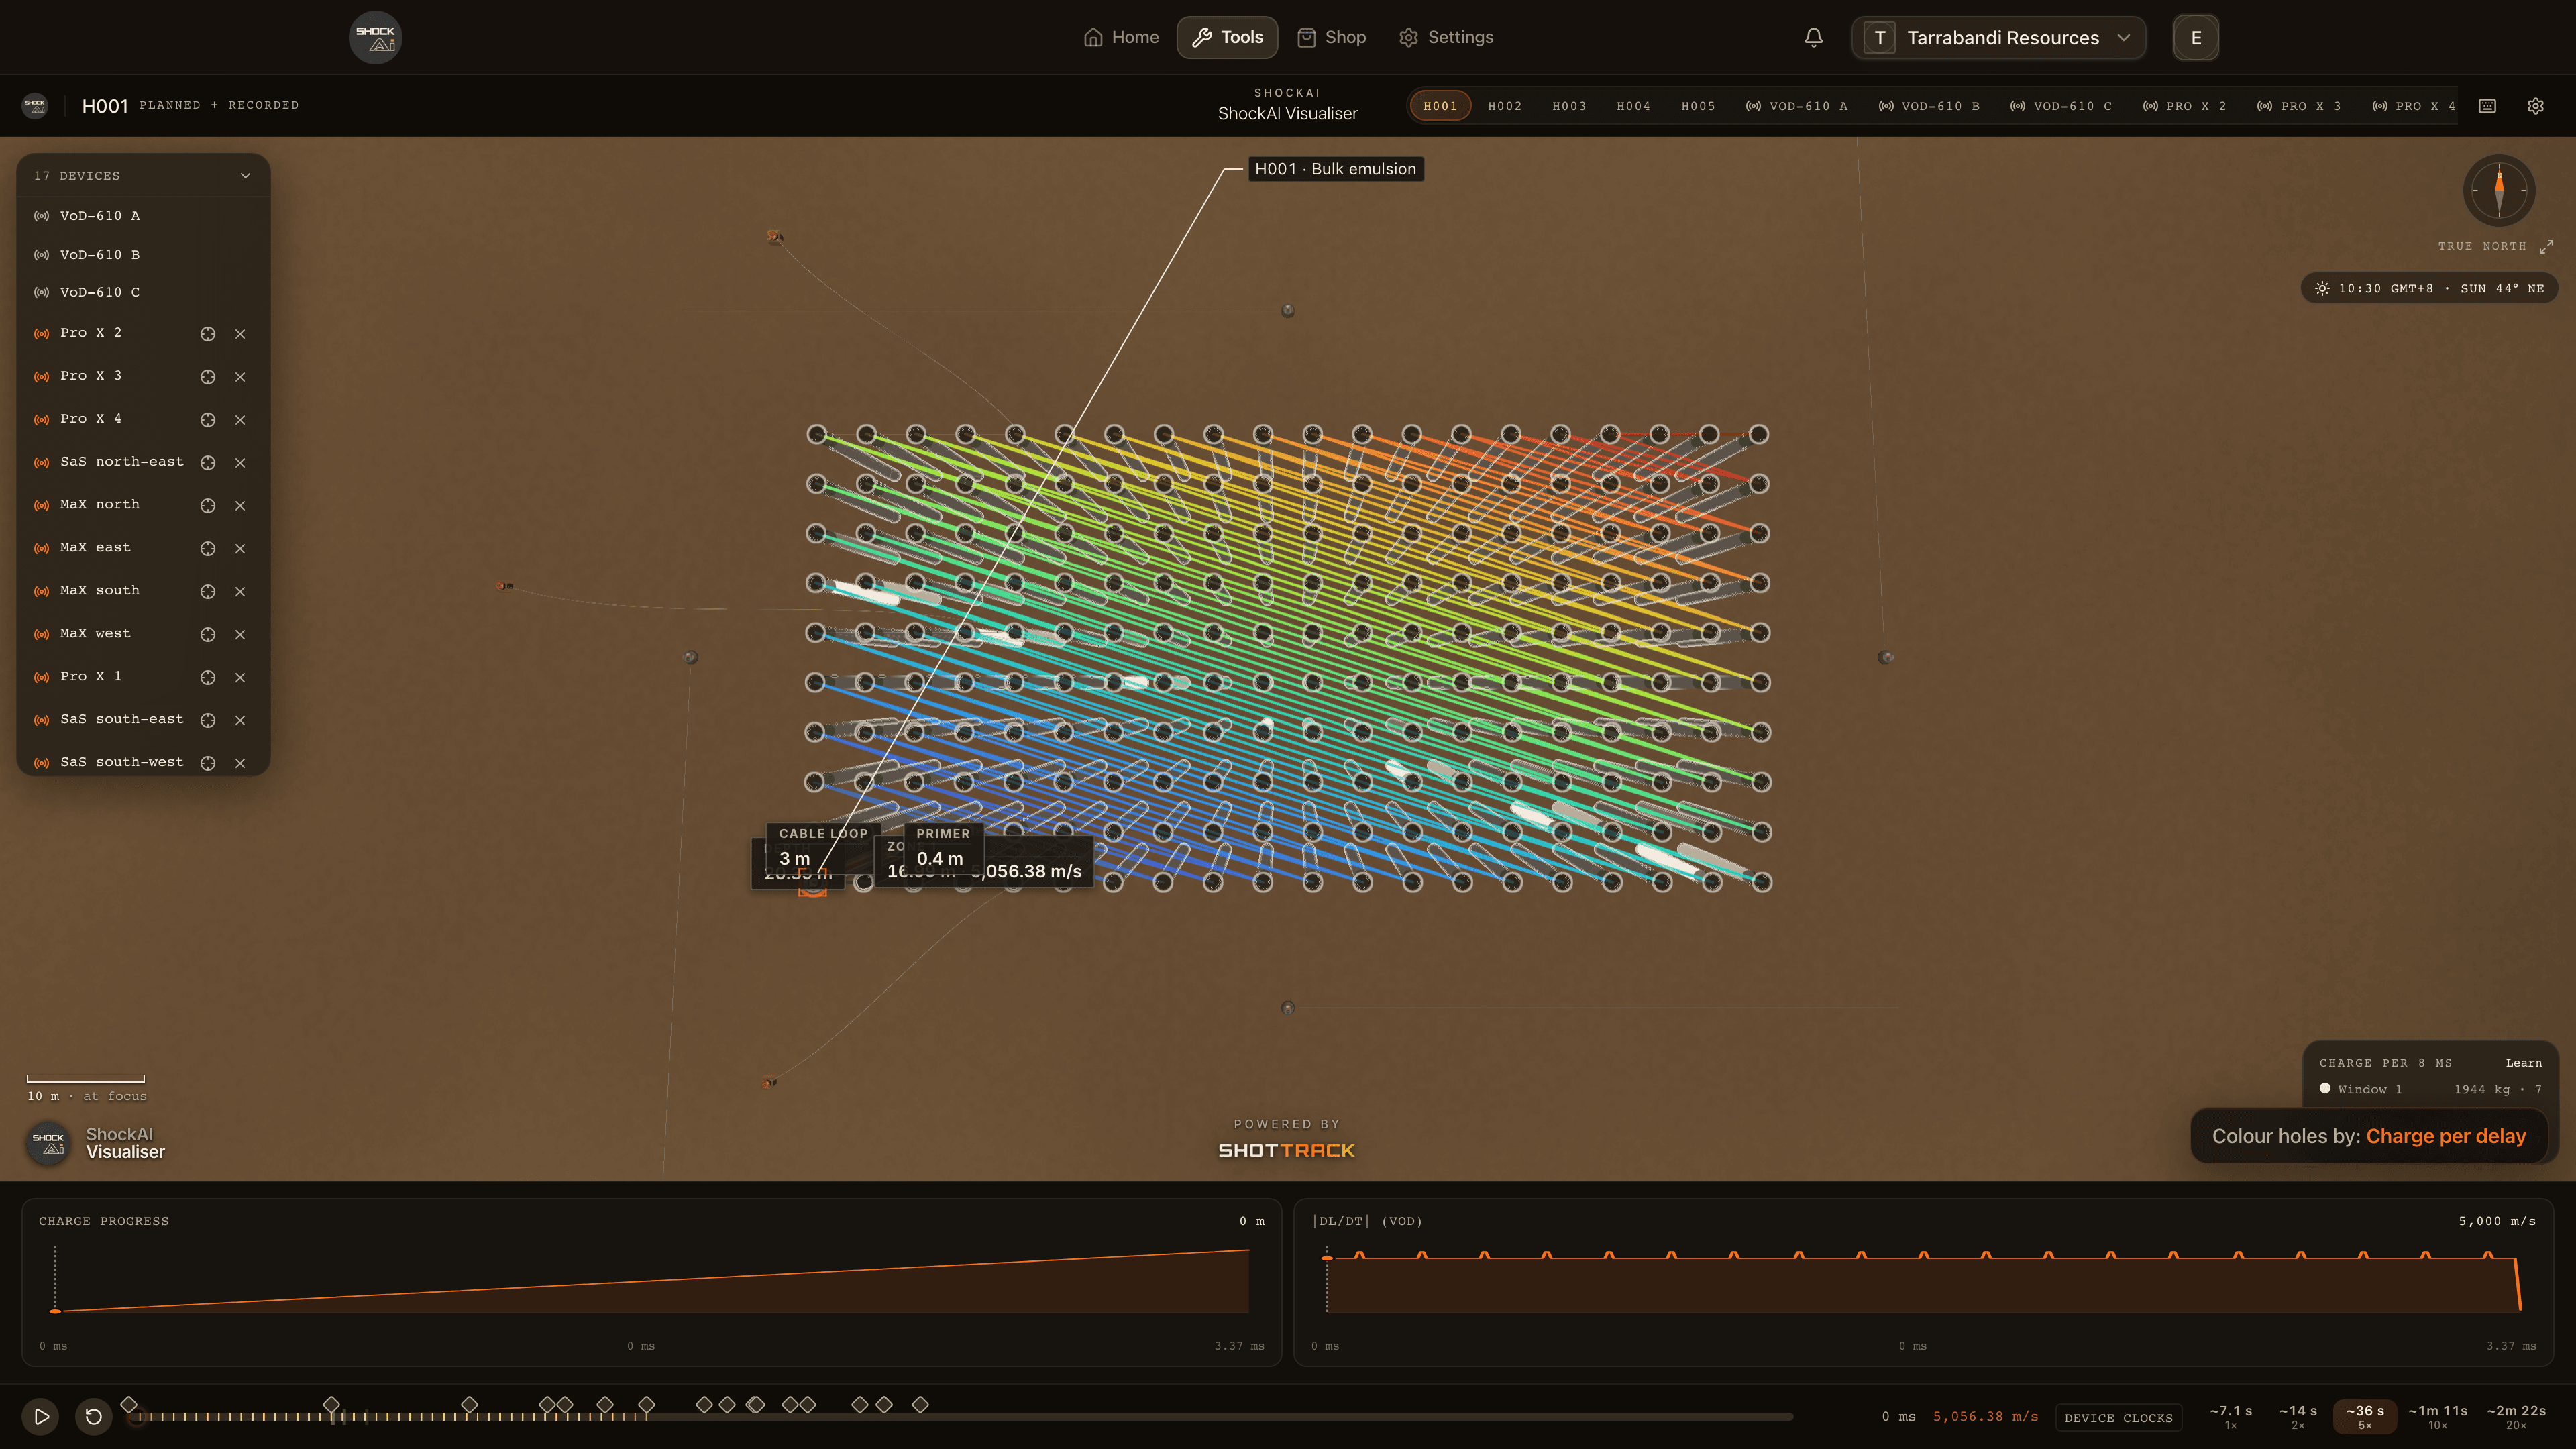Focus on SaS north-east target icon
The image size is (2576, 1449).
point(208,462)
